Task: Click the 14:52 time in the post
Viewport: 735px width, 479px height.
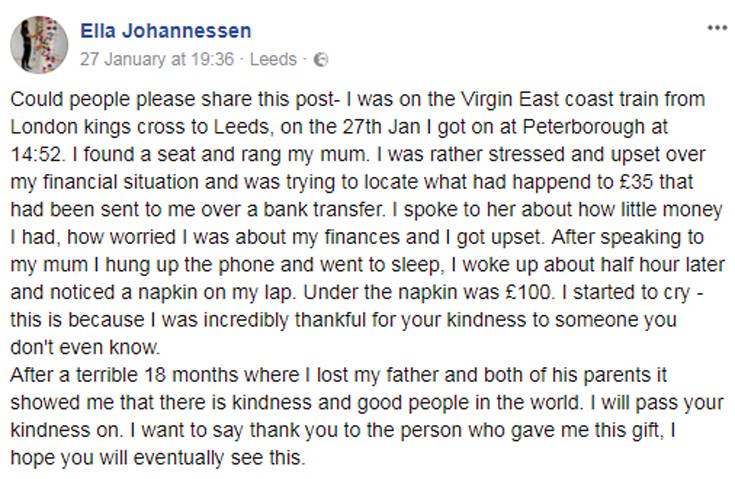Action: [36, 155]
